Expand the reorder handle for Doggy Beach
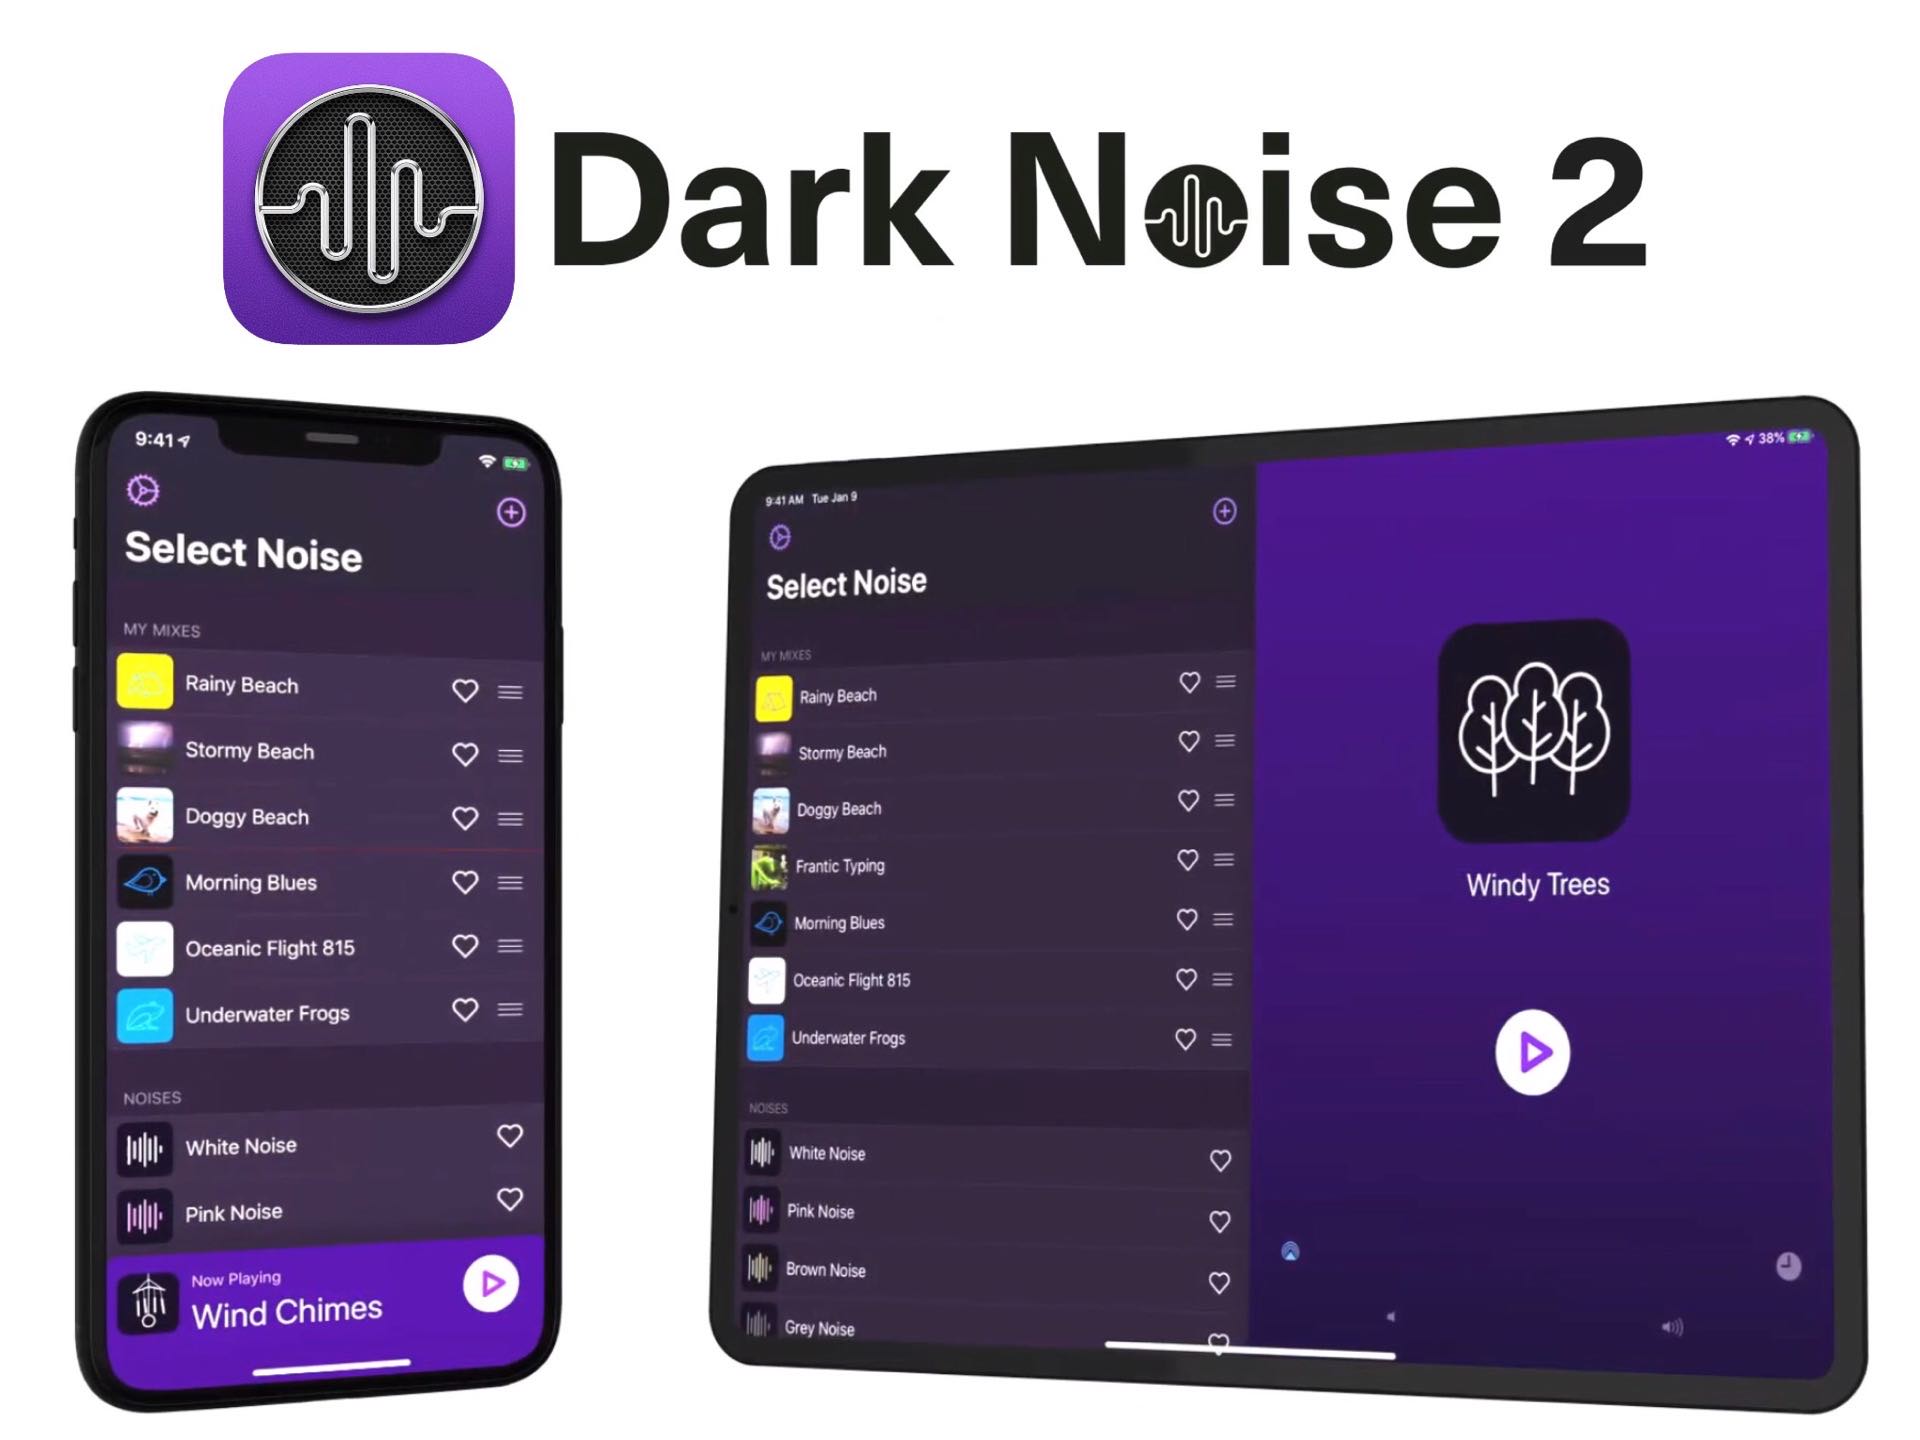 pyautogui.click(x=519, y=817)
